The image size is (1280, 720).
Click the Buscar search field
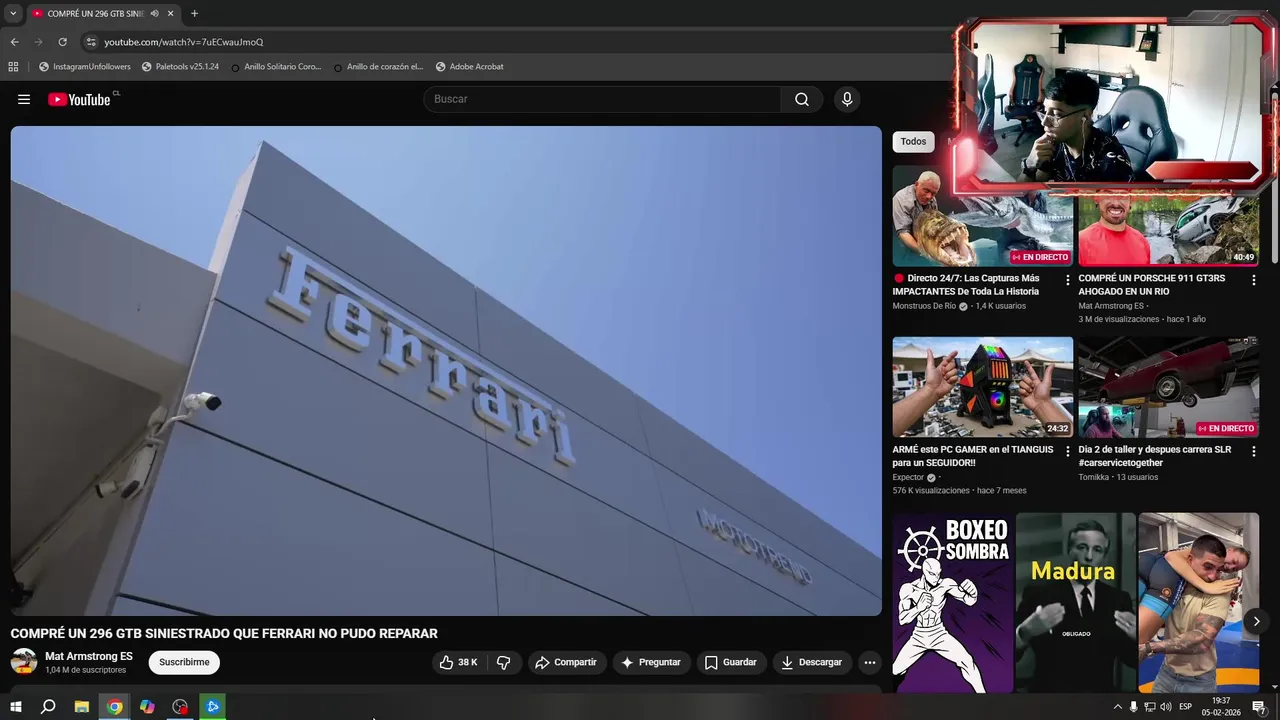pos(602,99)
